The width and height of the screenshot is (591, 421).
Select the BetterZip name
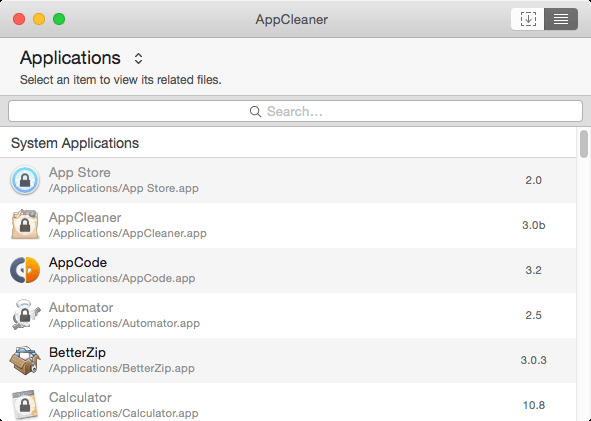[77, 352]
